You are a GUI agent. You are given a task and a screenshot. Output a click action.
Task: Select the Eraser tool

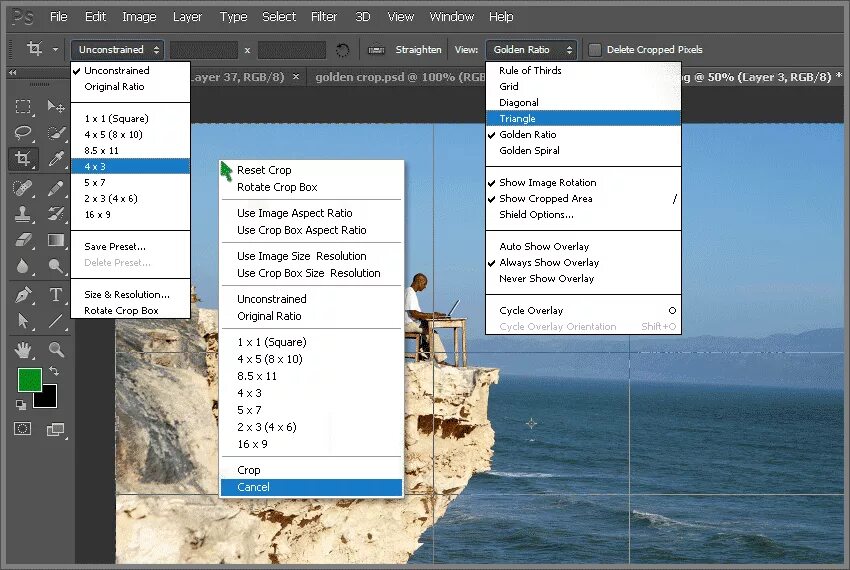pos(23,240)
